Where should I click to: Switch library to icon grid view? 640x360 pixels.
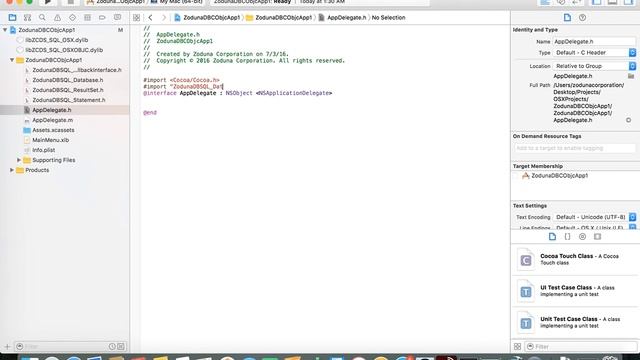click(x=517, y=347)
